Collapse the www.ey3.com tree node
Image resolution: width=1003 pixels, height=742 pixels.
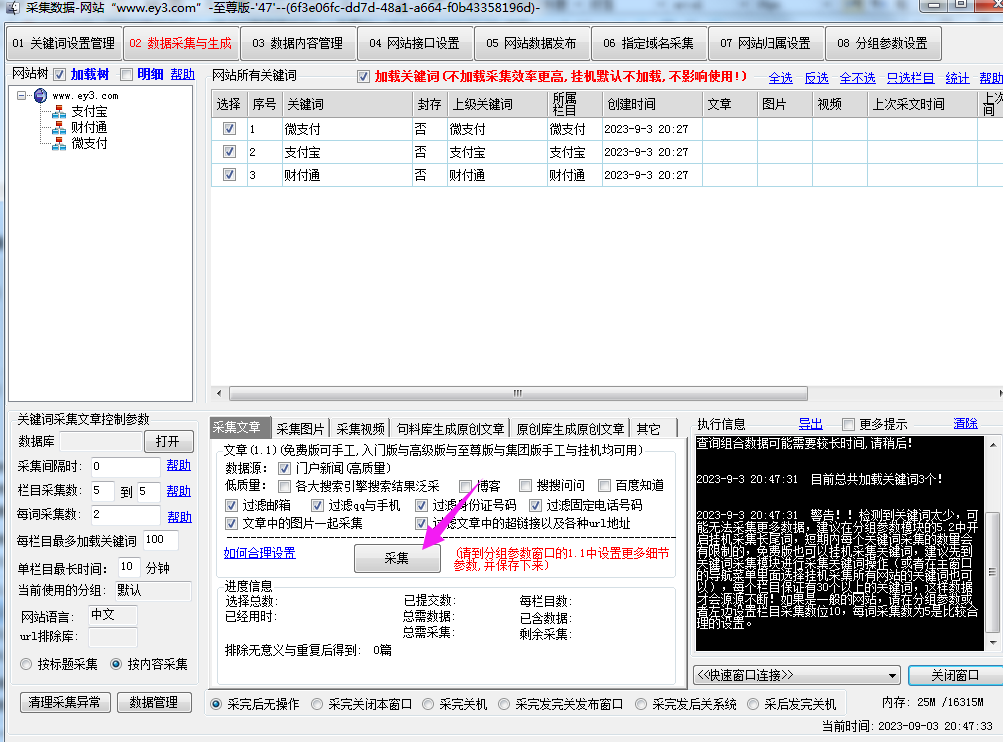click(x=22, y=95)
